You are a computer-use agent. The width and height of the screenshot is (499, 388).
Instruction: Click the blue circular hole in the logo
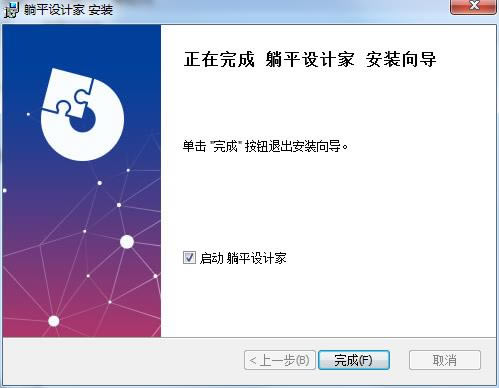[x=83, y=120]
